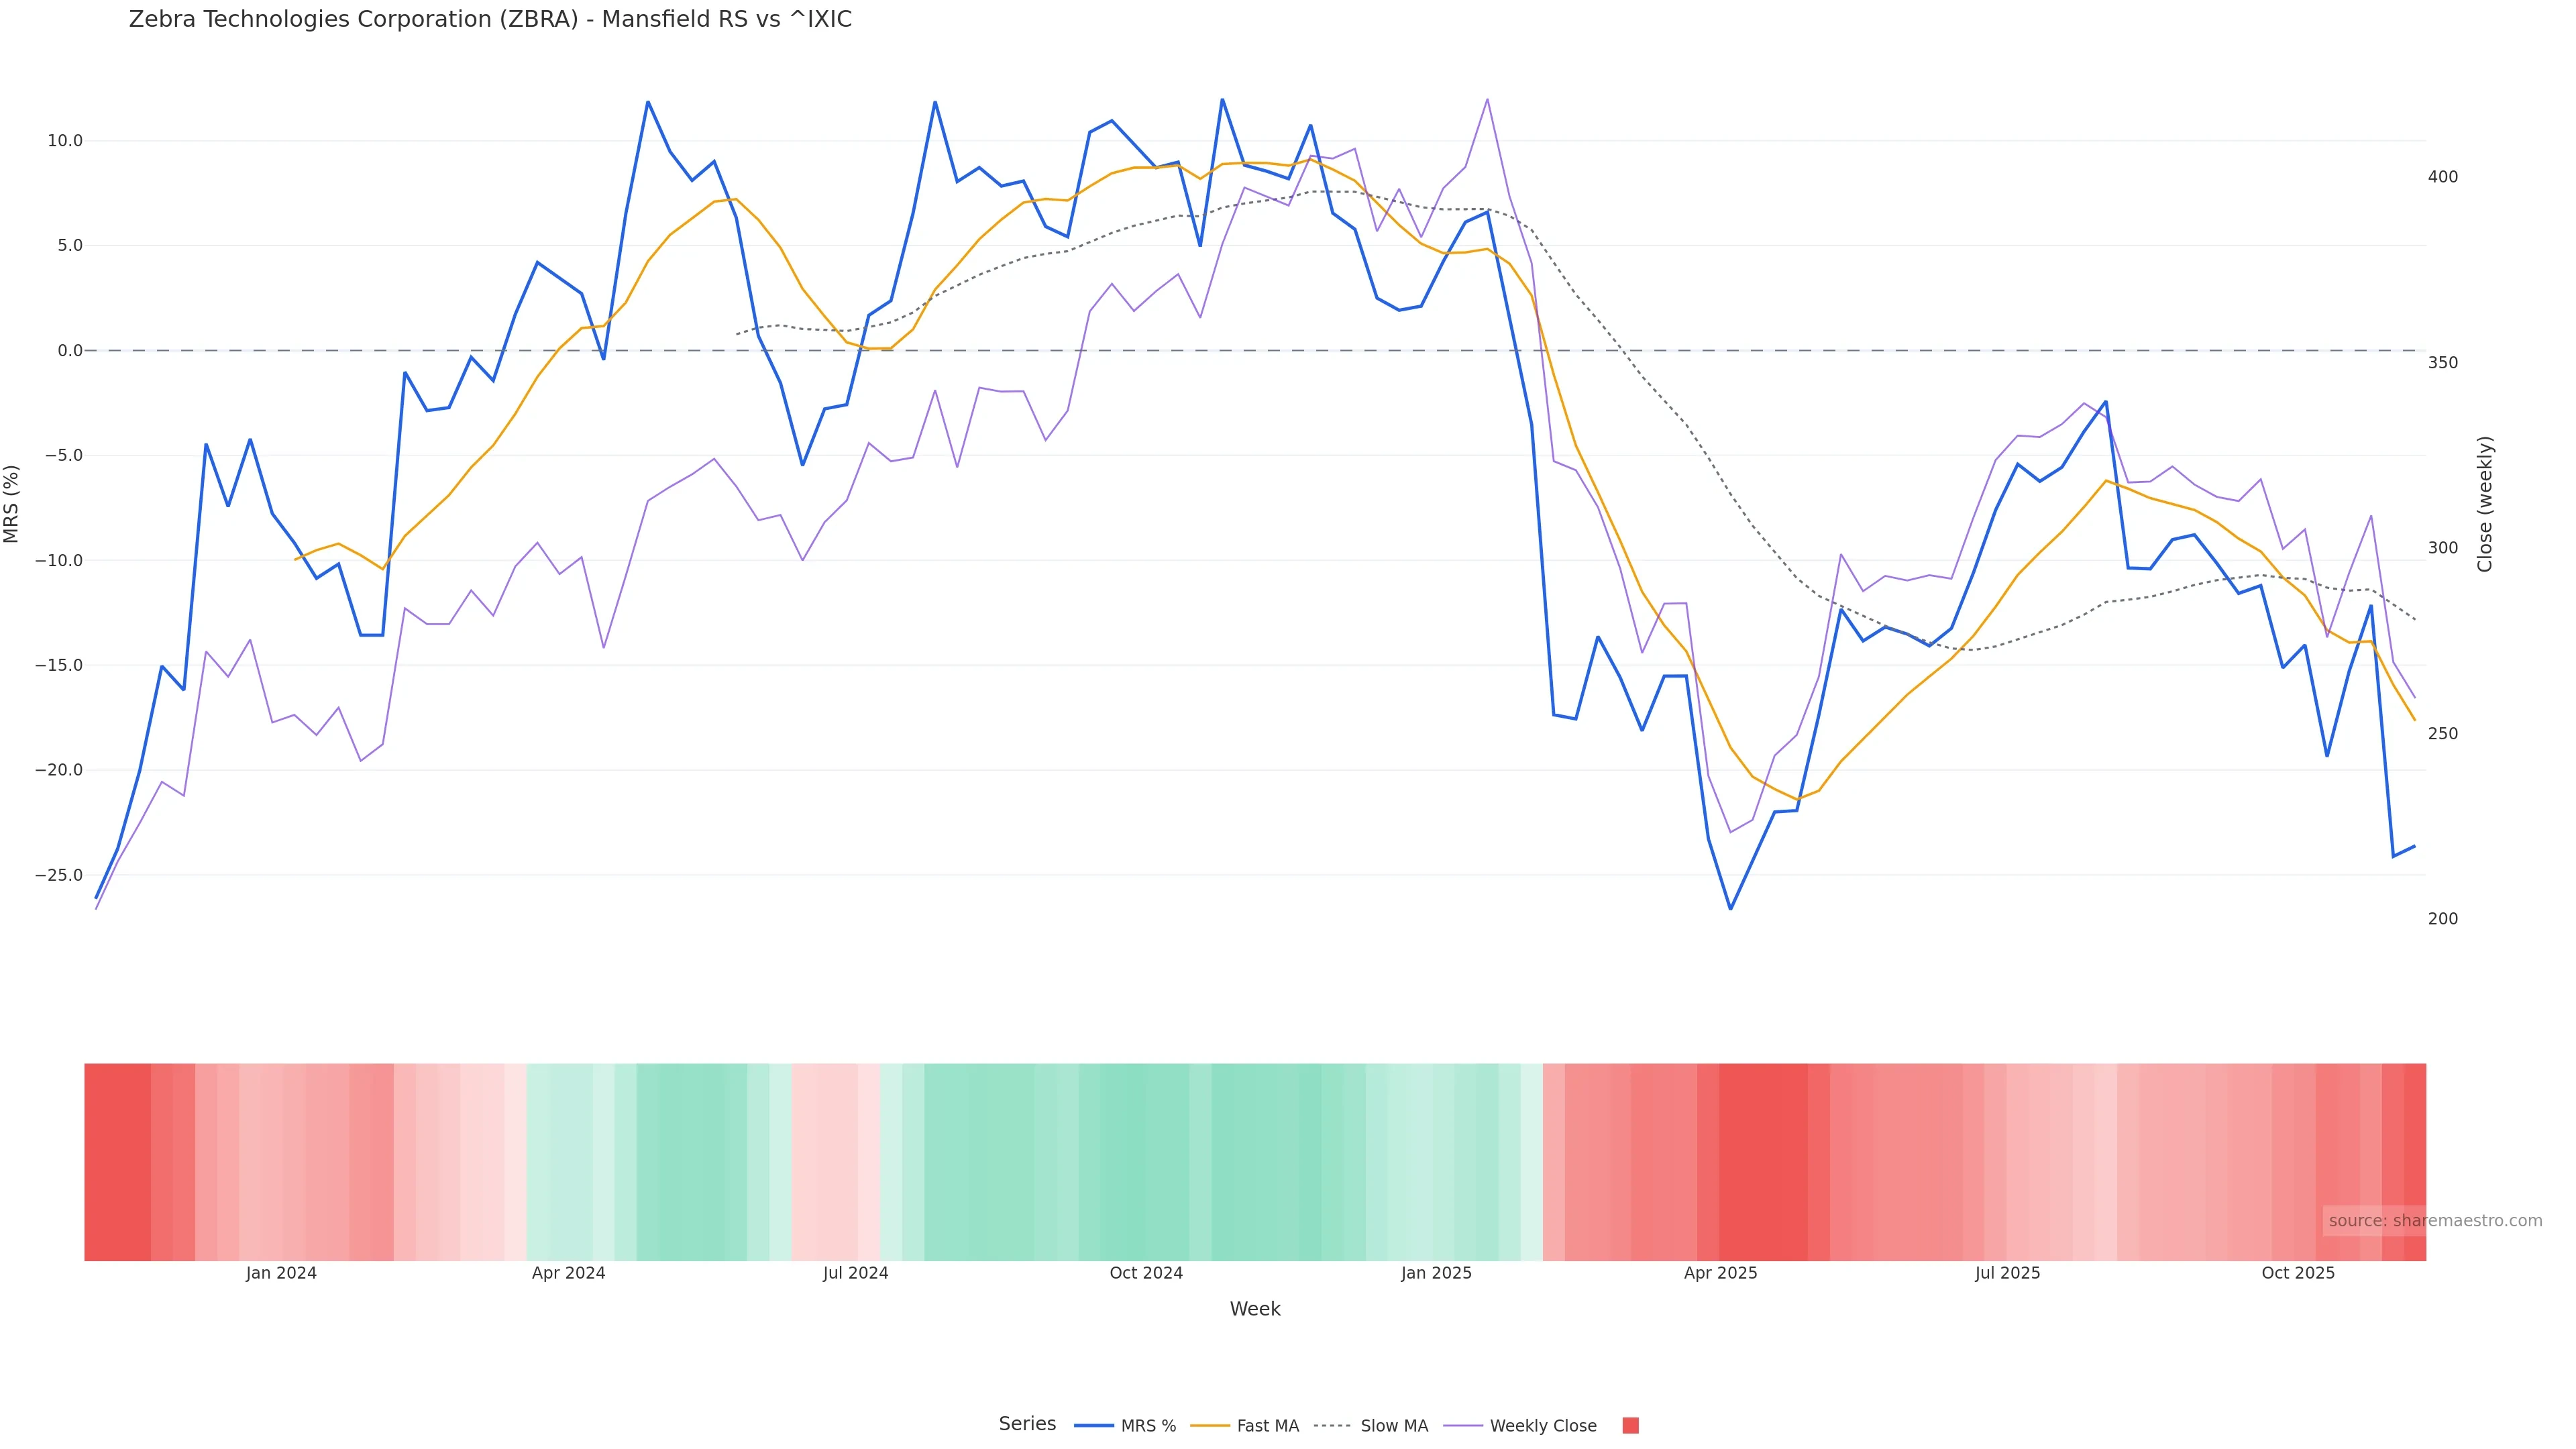Open the sharemaestro.com source link
The image size is (2576, 1449).
click(2435, 1221)
